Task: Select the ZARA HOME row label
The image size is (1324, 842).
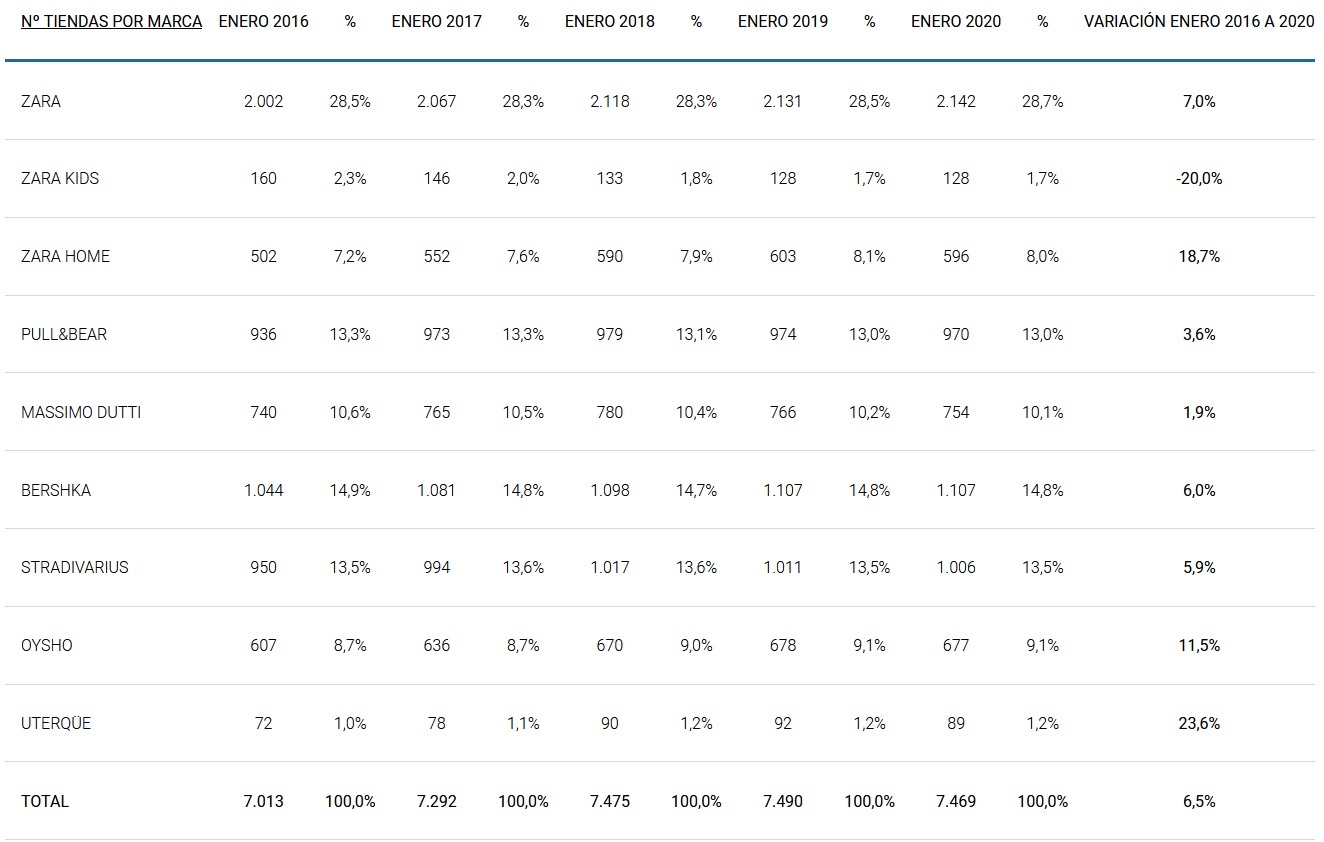Action: click(65, 256)
